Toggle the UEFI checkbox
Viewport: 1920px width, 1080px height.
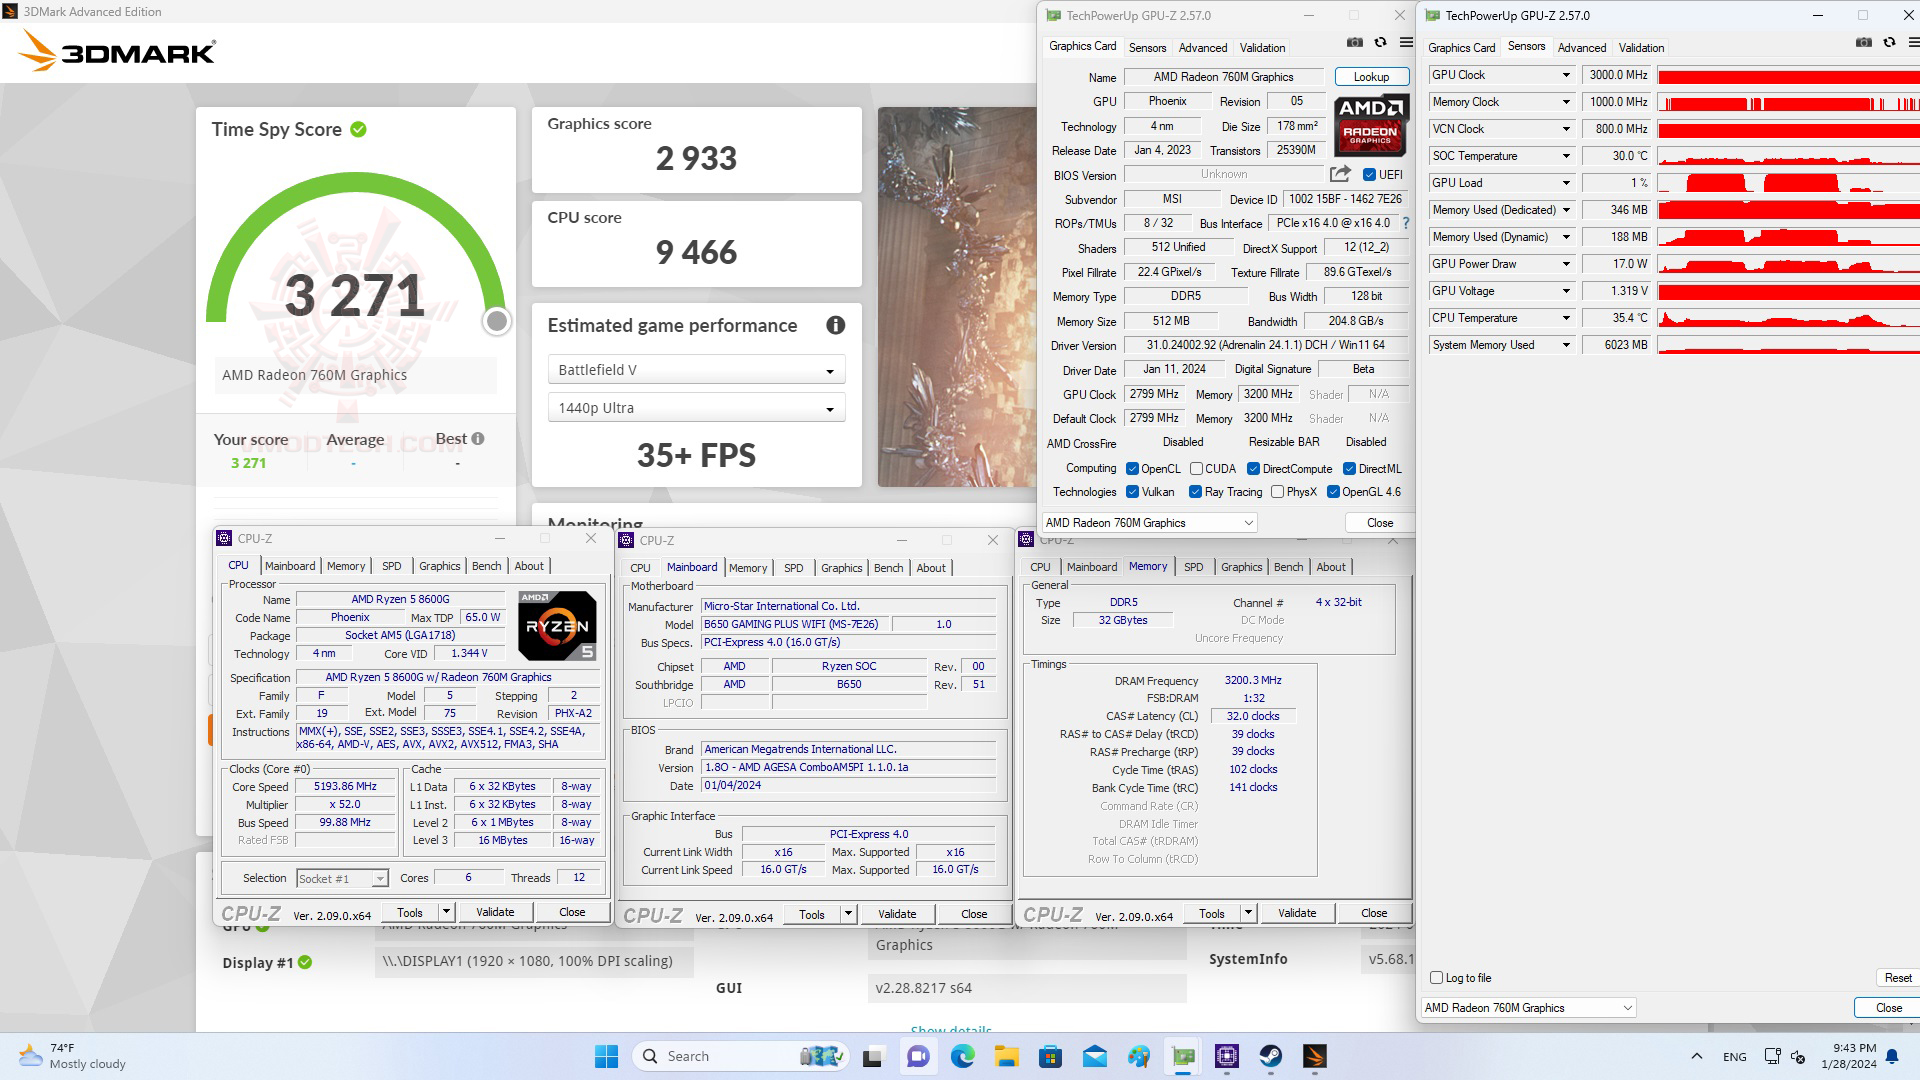click(x=1369, y=175)
